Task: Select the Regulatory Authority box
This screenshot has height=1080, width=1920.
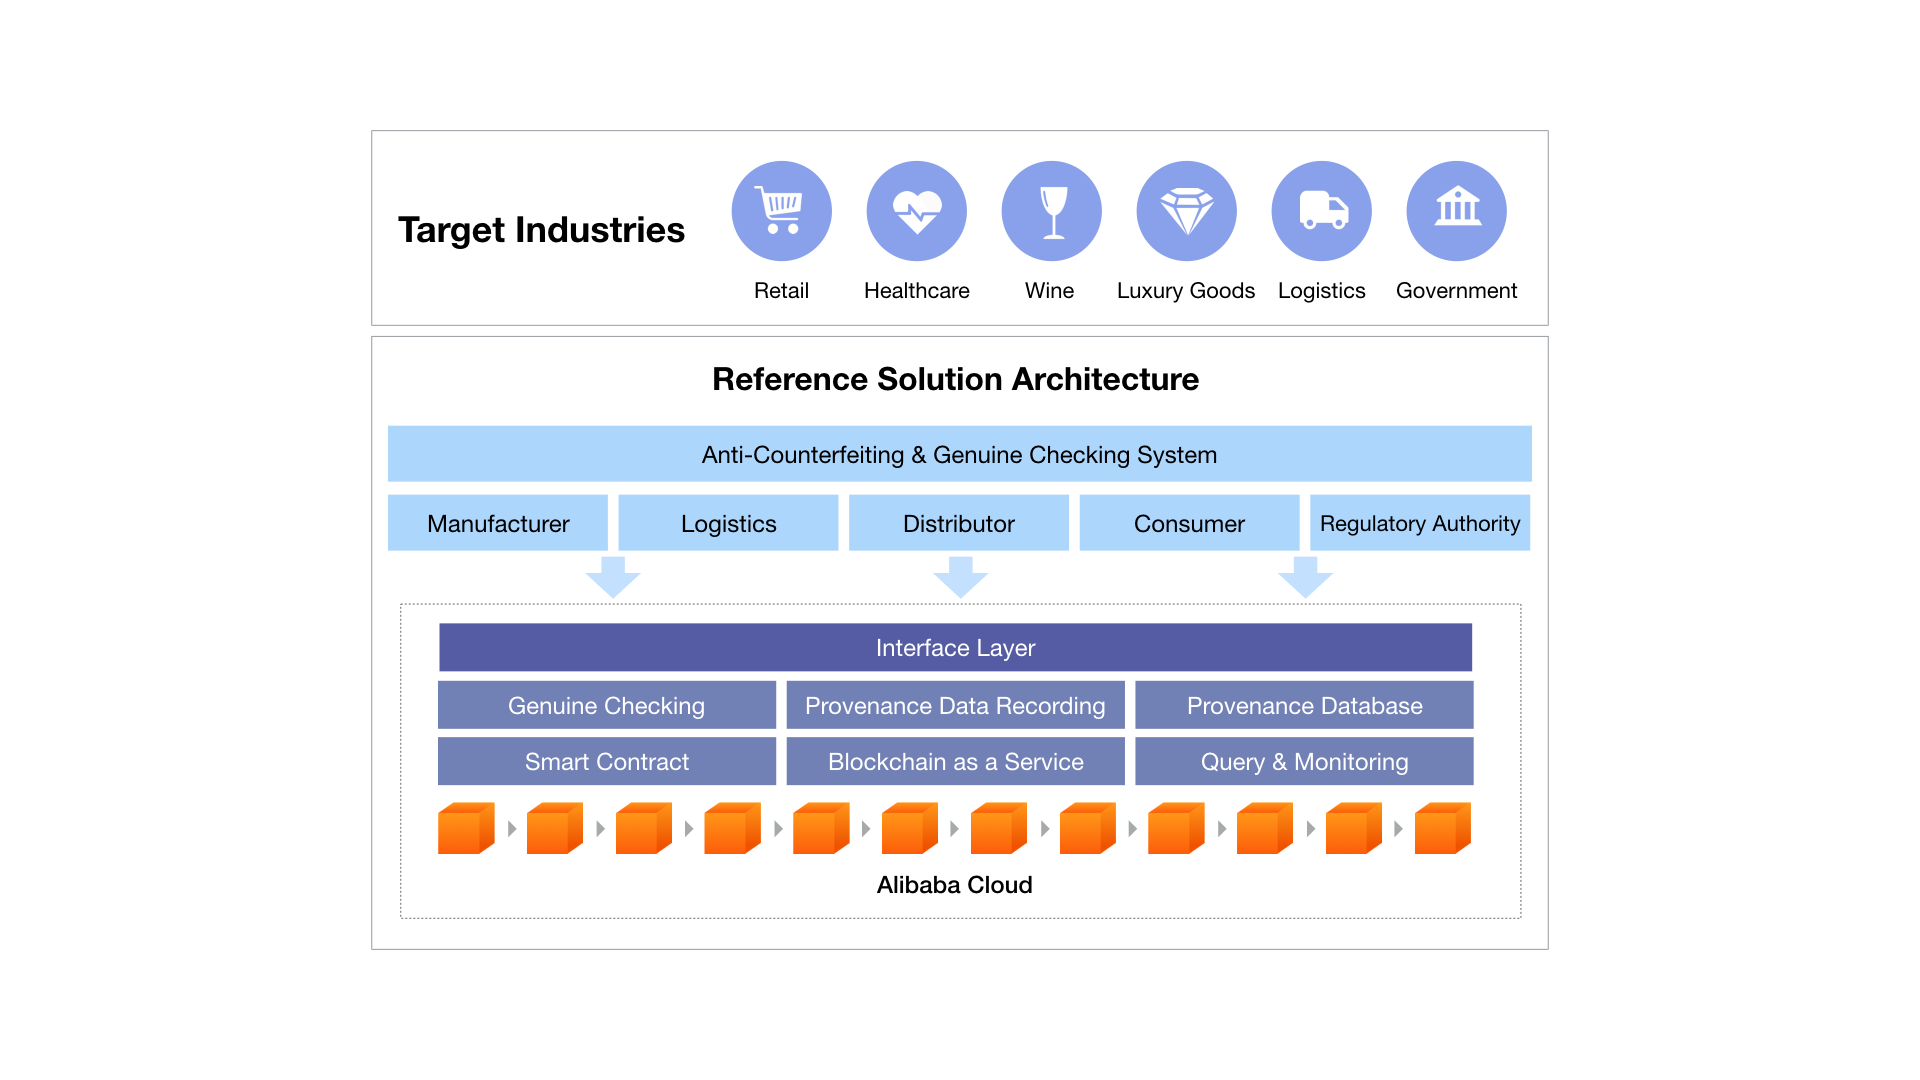Action: point(1420,523)
